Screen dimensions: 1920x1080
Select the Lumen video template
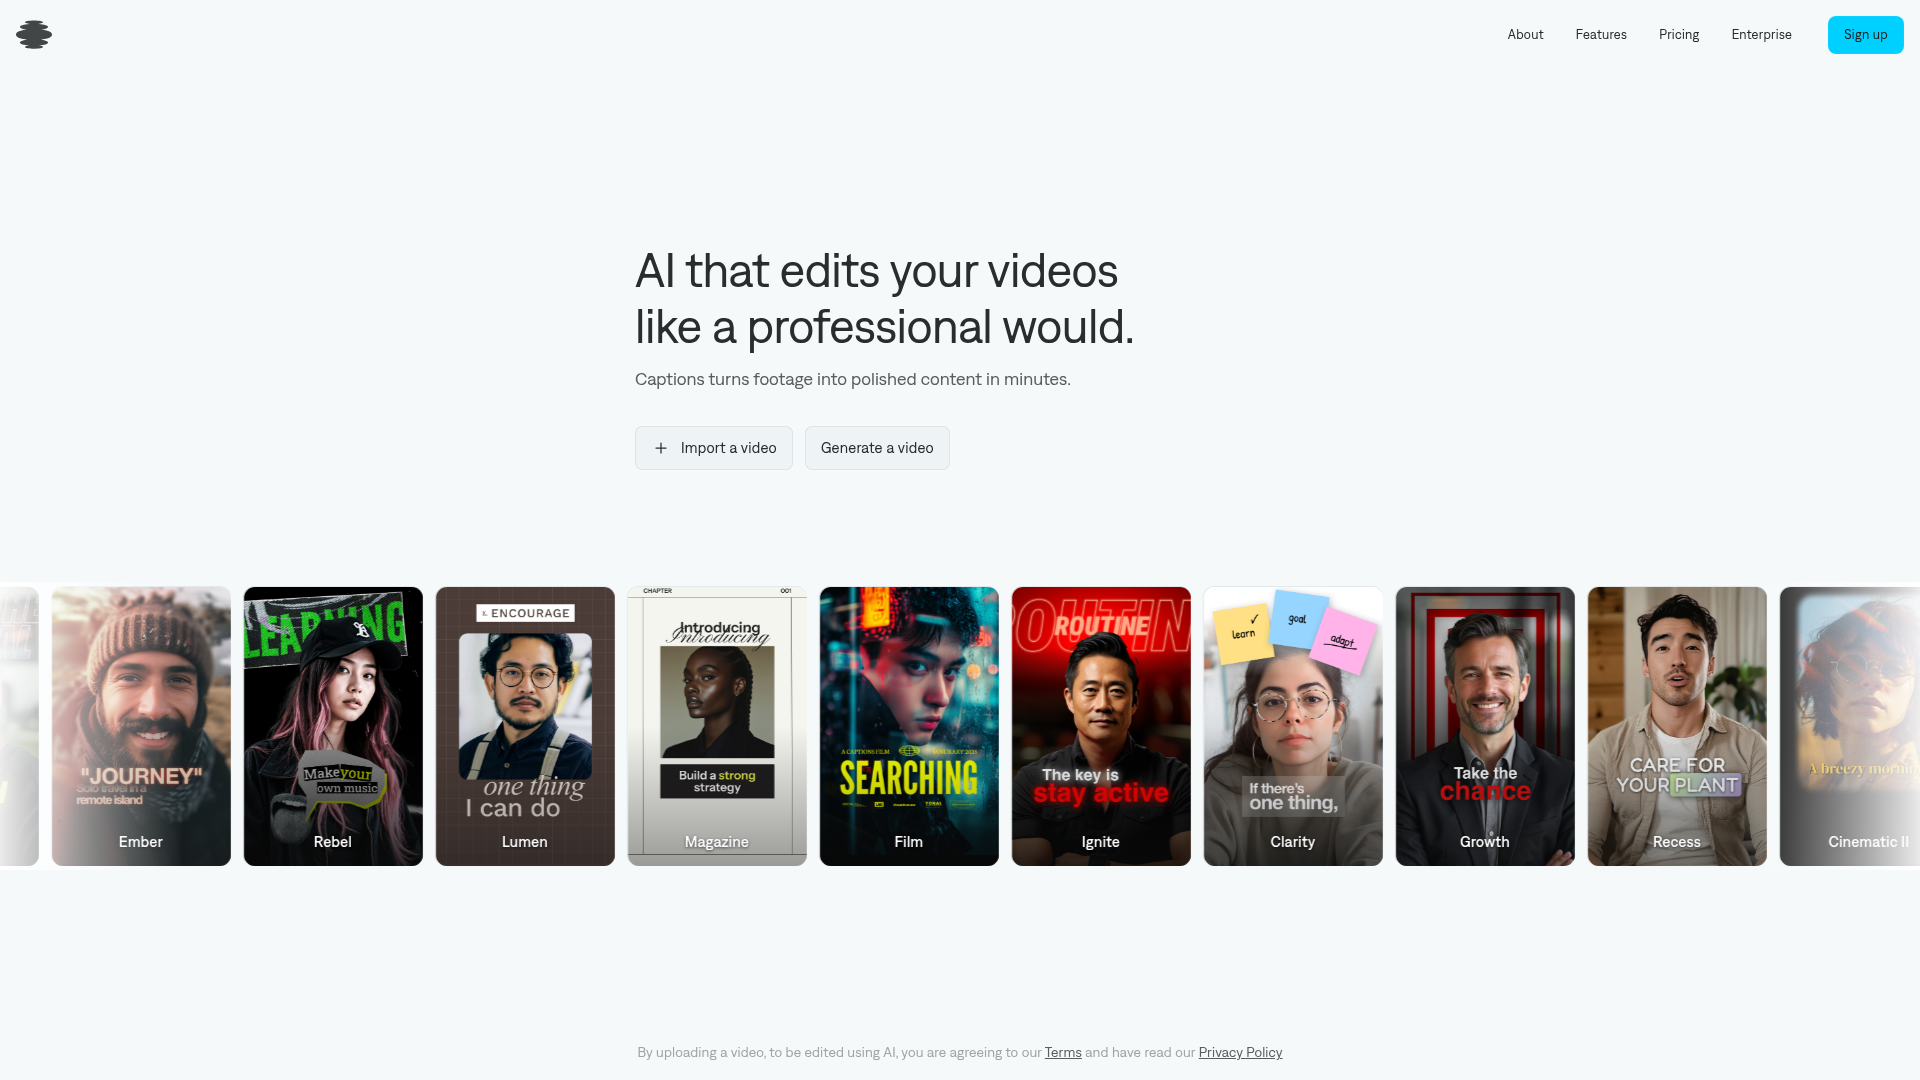point(525,726)
